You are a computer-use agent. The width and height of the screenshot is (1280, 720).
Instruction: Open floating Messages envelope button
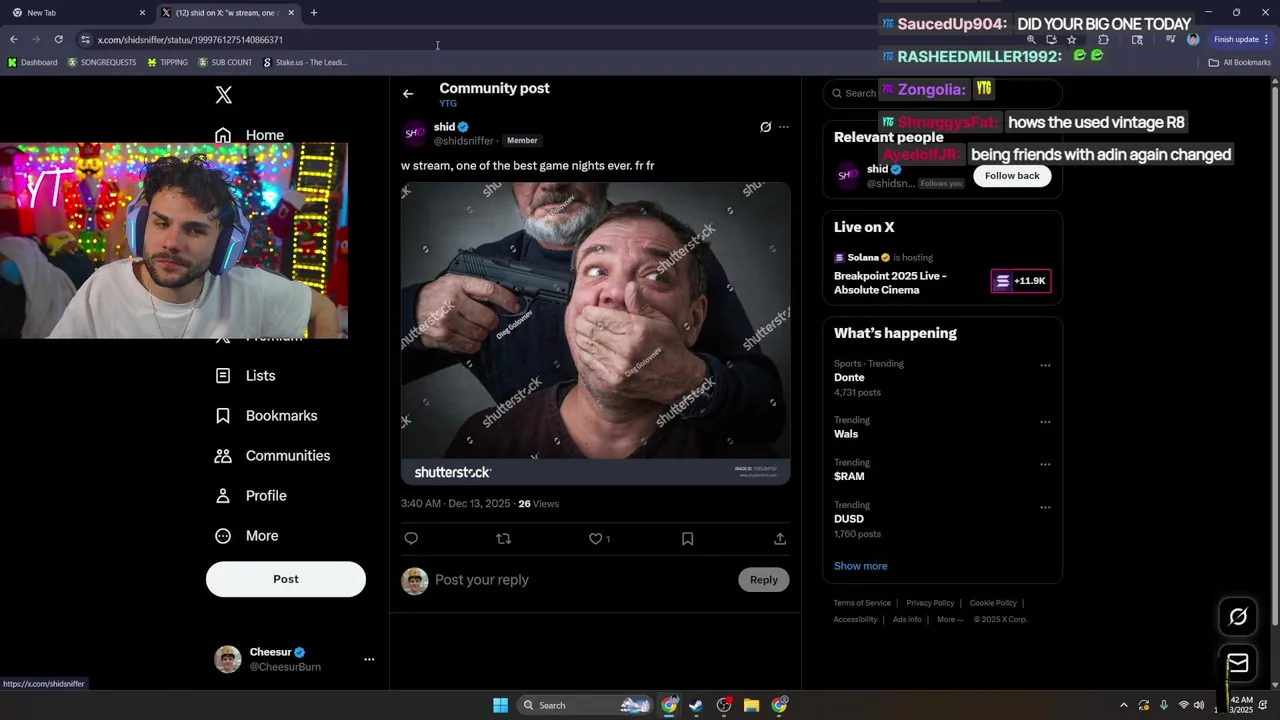pos(1238,663)
